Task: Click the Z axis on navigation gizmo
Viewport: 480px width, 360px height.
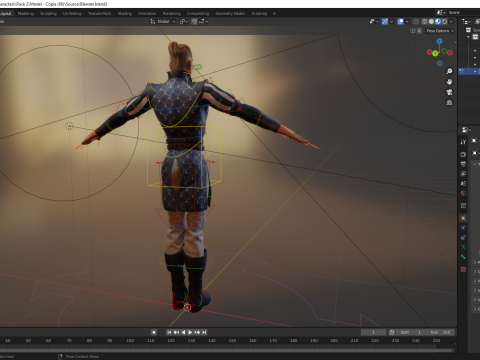Action: 440,41
